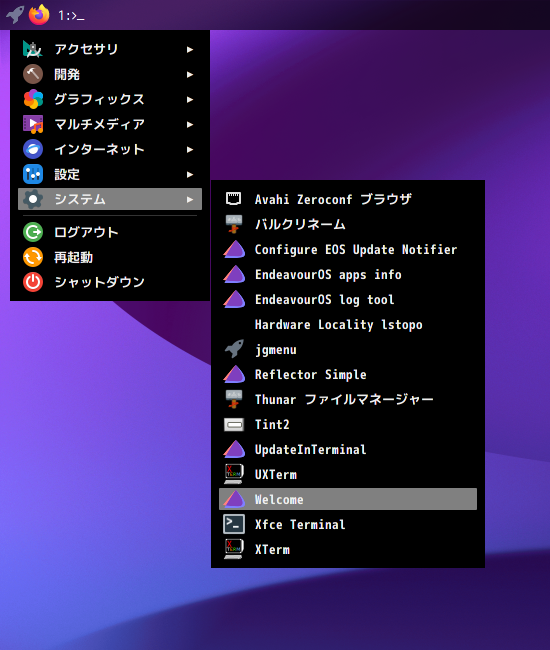Launch バルクリネーム entry
Viewport: 550px width, 650px height.
[x=348, y=224]
